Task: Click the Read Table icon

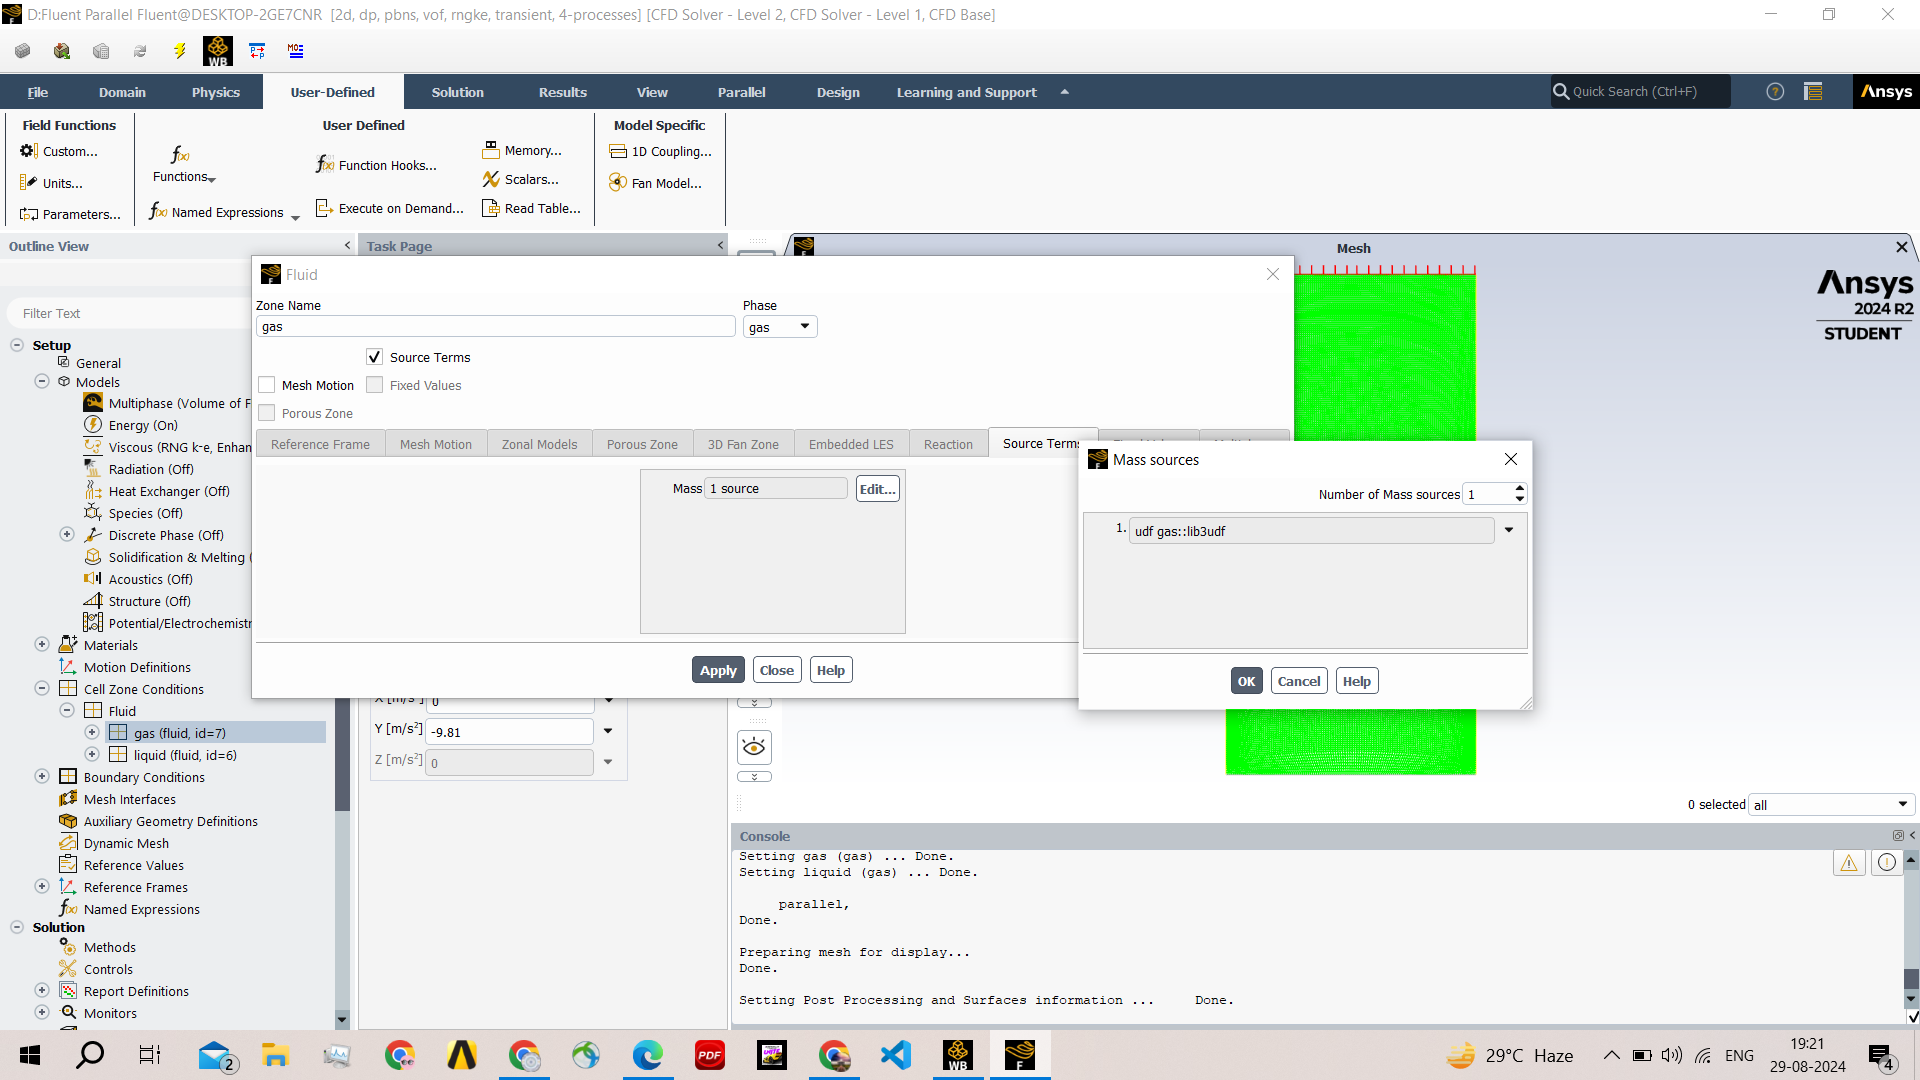Action: click(491, 209)
